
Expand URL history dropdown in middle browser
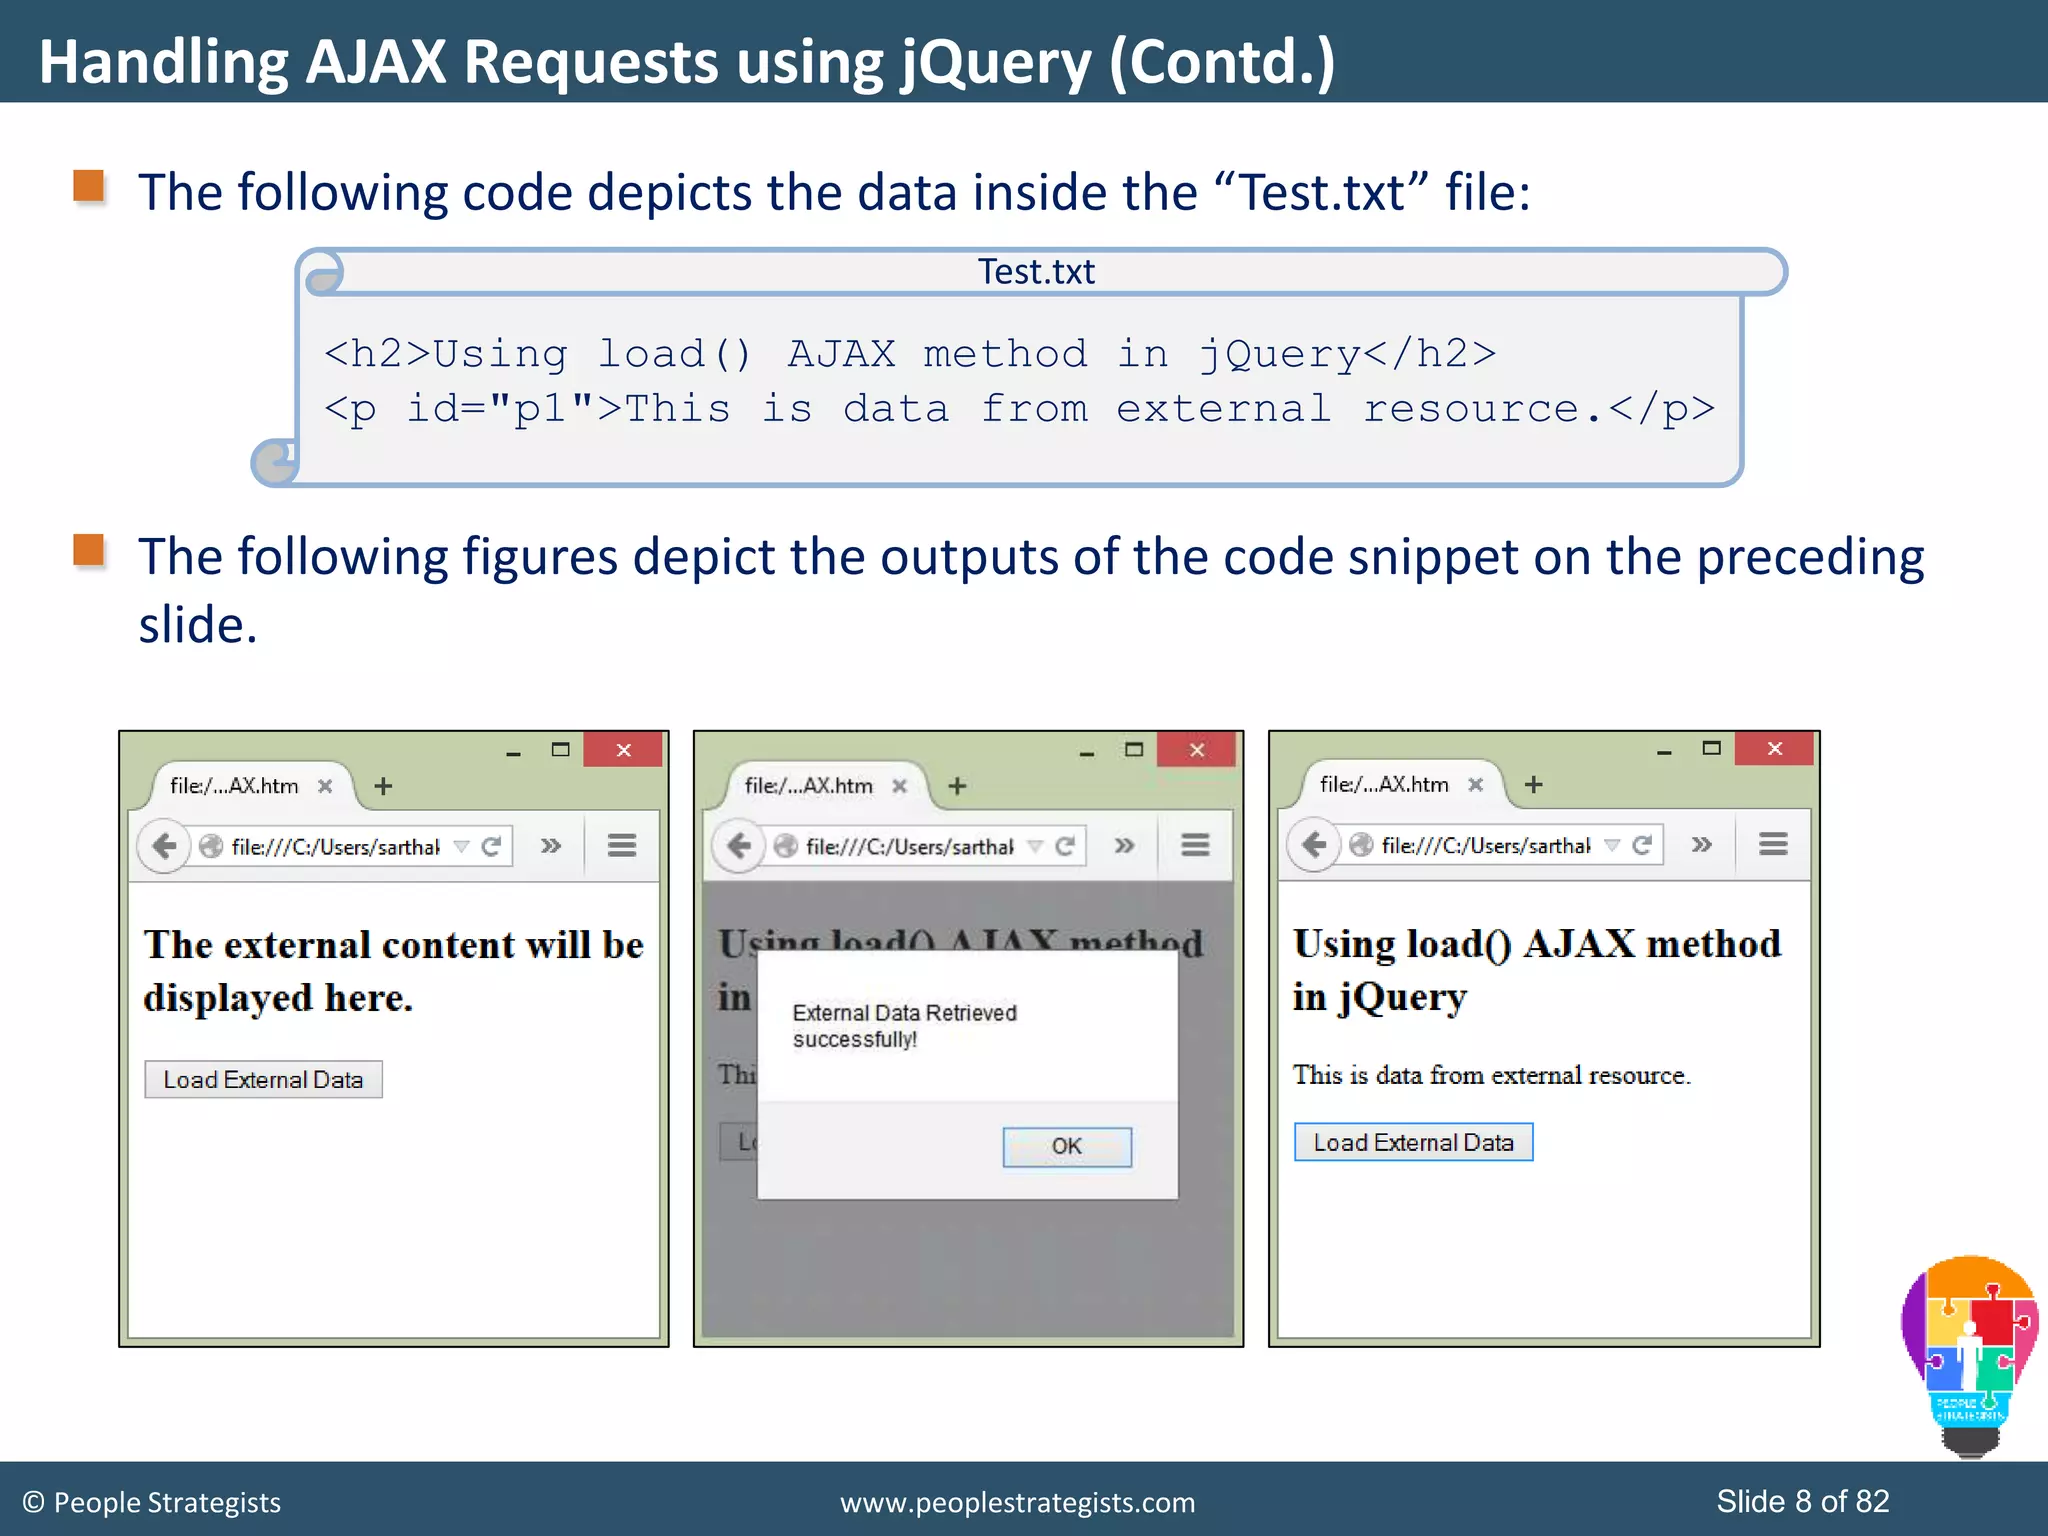pos(1035,847)
